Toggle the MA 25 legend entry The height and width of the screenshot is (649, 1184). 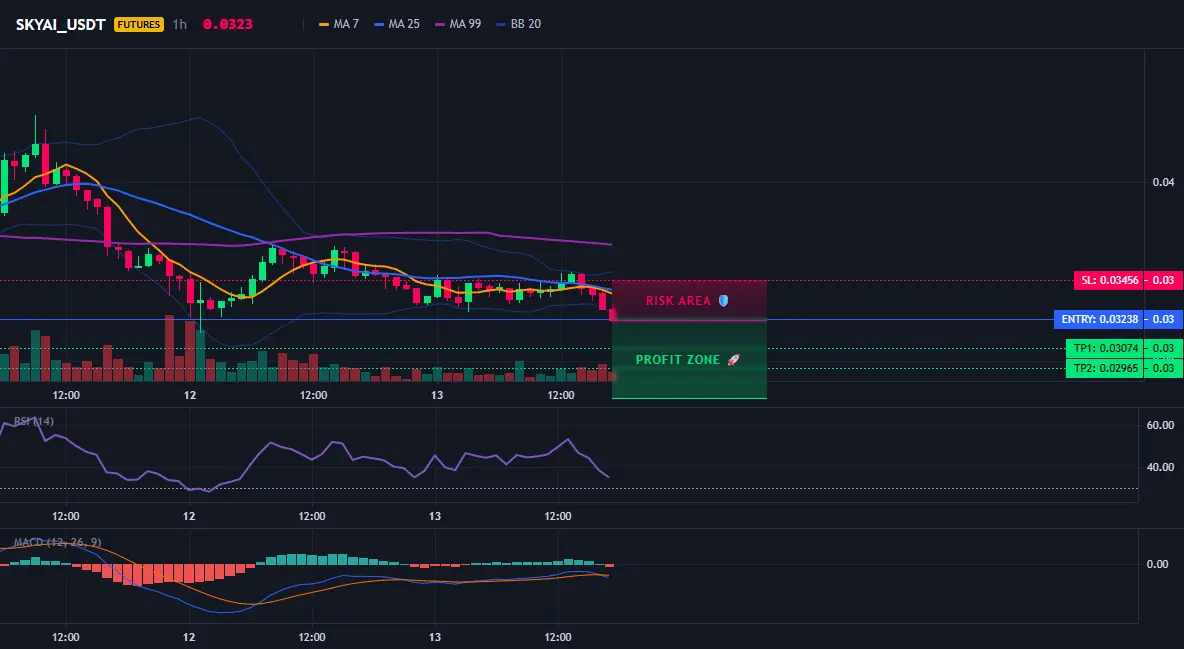tap(397, 24)
